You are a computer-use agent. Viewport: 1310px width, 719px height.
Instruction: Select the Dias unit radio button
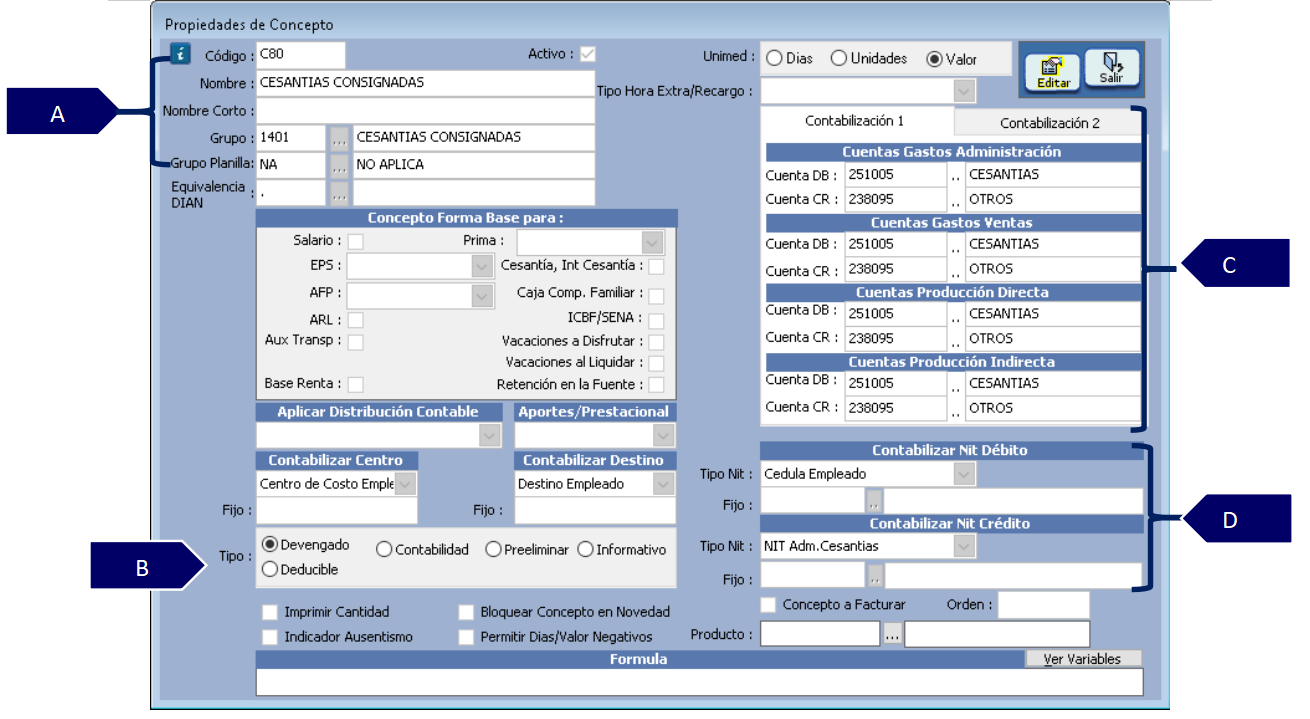click(x=774, y=59)
